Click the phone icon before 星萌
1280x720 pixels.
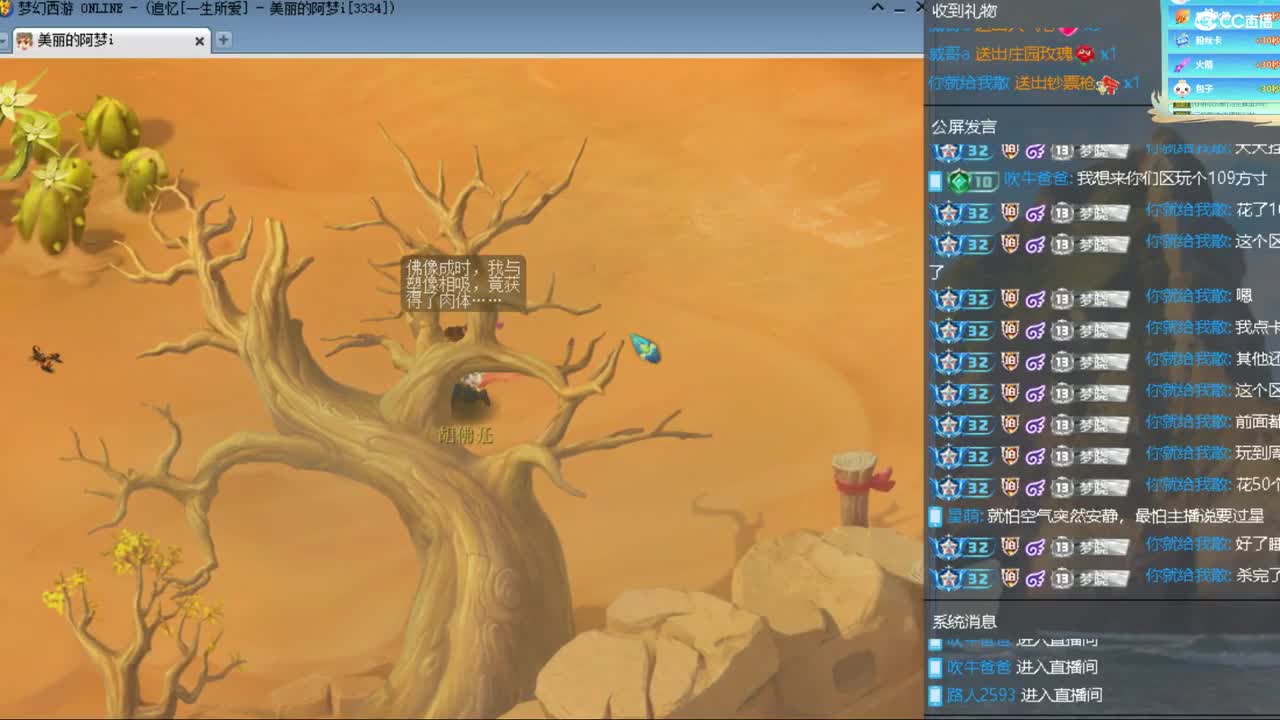[936, 517]
